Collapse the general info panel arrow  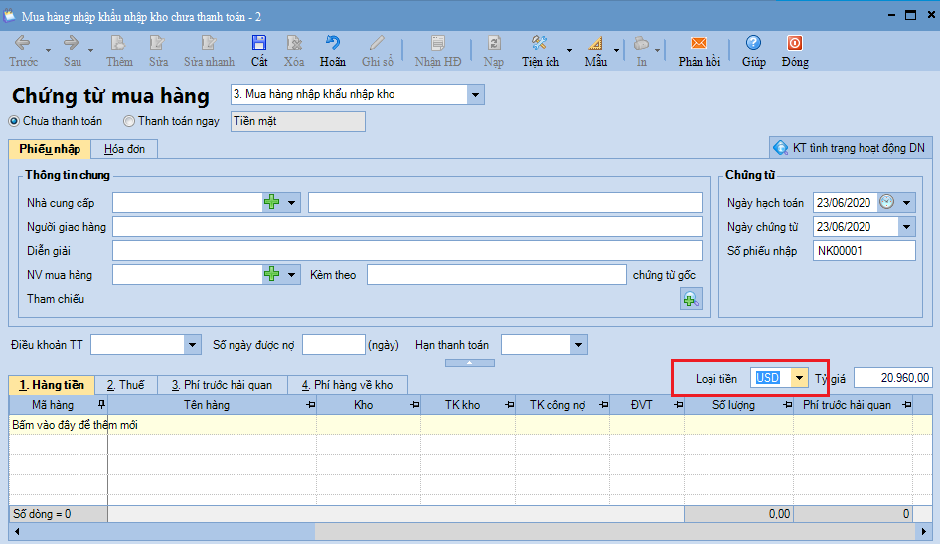point(470,363)
